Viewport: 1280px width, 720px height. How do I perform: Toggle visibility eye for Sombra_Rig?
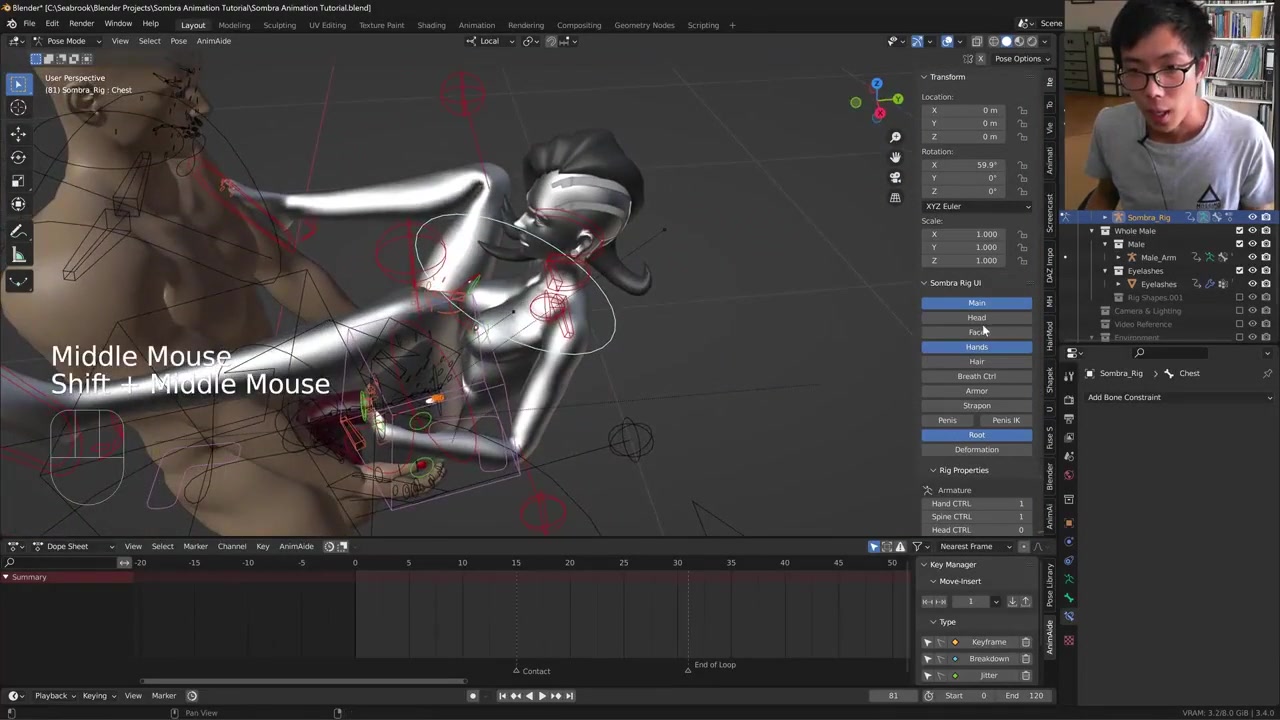point(1252,217)
